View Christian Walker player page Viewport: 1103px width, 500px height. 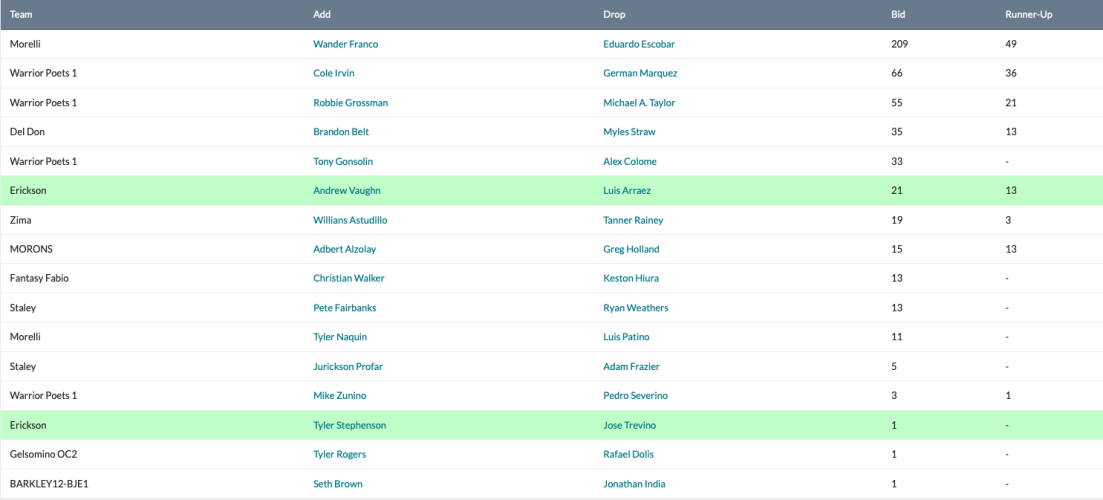(349, 278)
